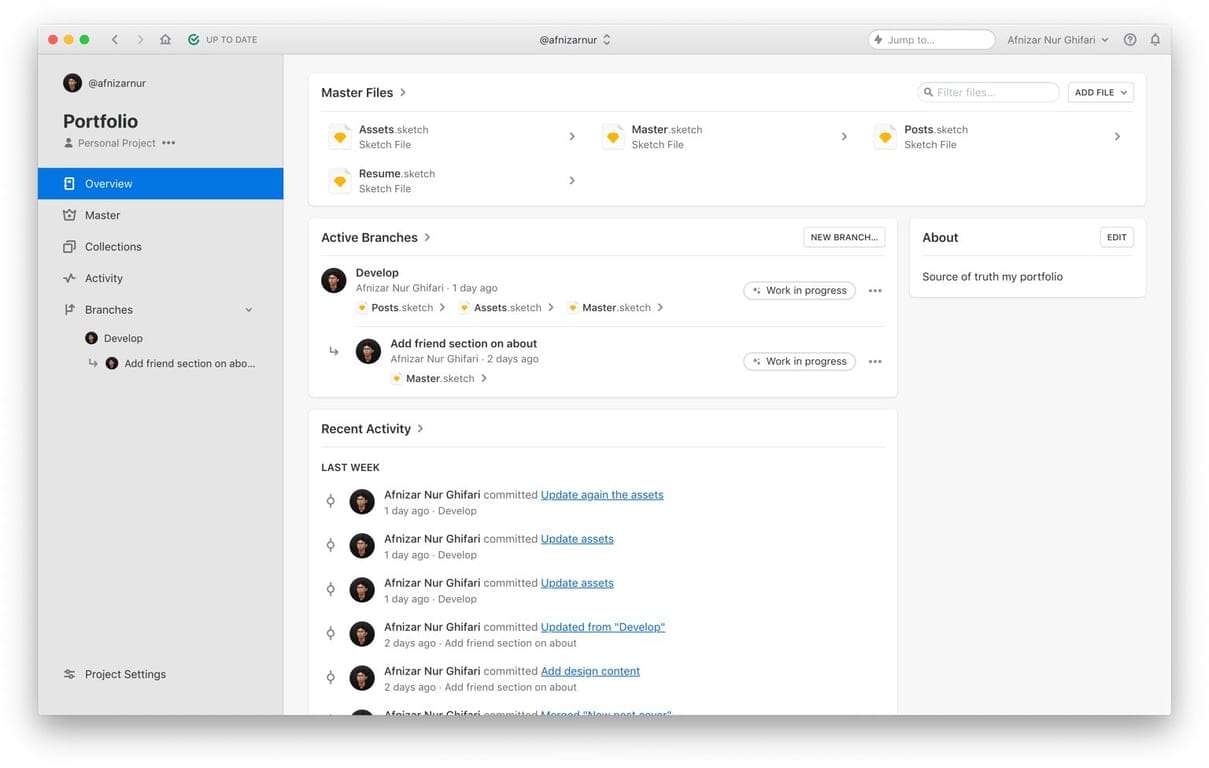Collapse the Branches section in sidebar
The height and width of the screenshot is (768, 1209).
click(x=249, y=310)
